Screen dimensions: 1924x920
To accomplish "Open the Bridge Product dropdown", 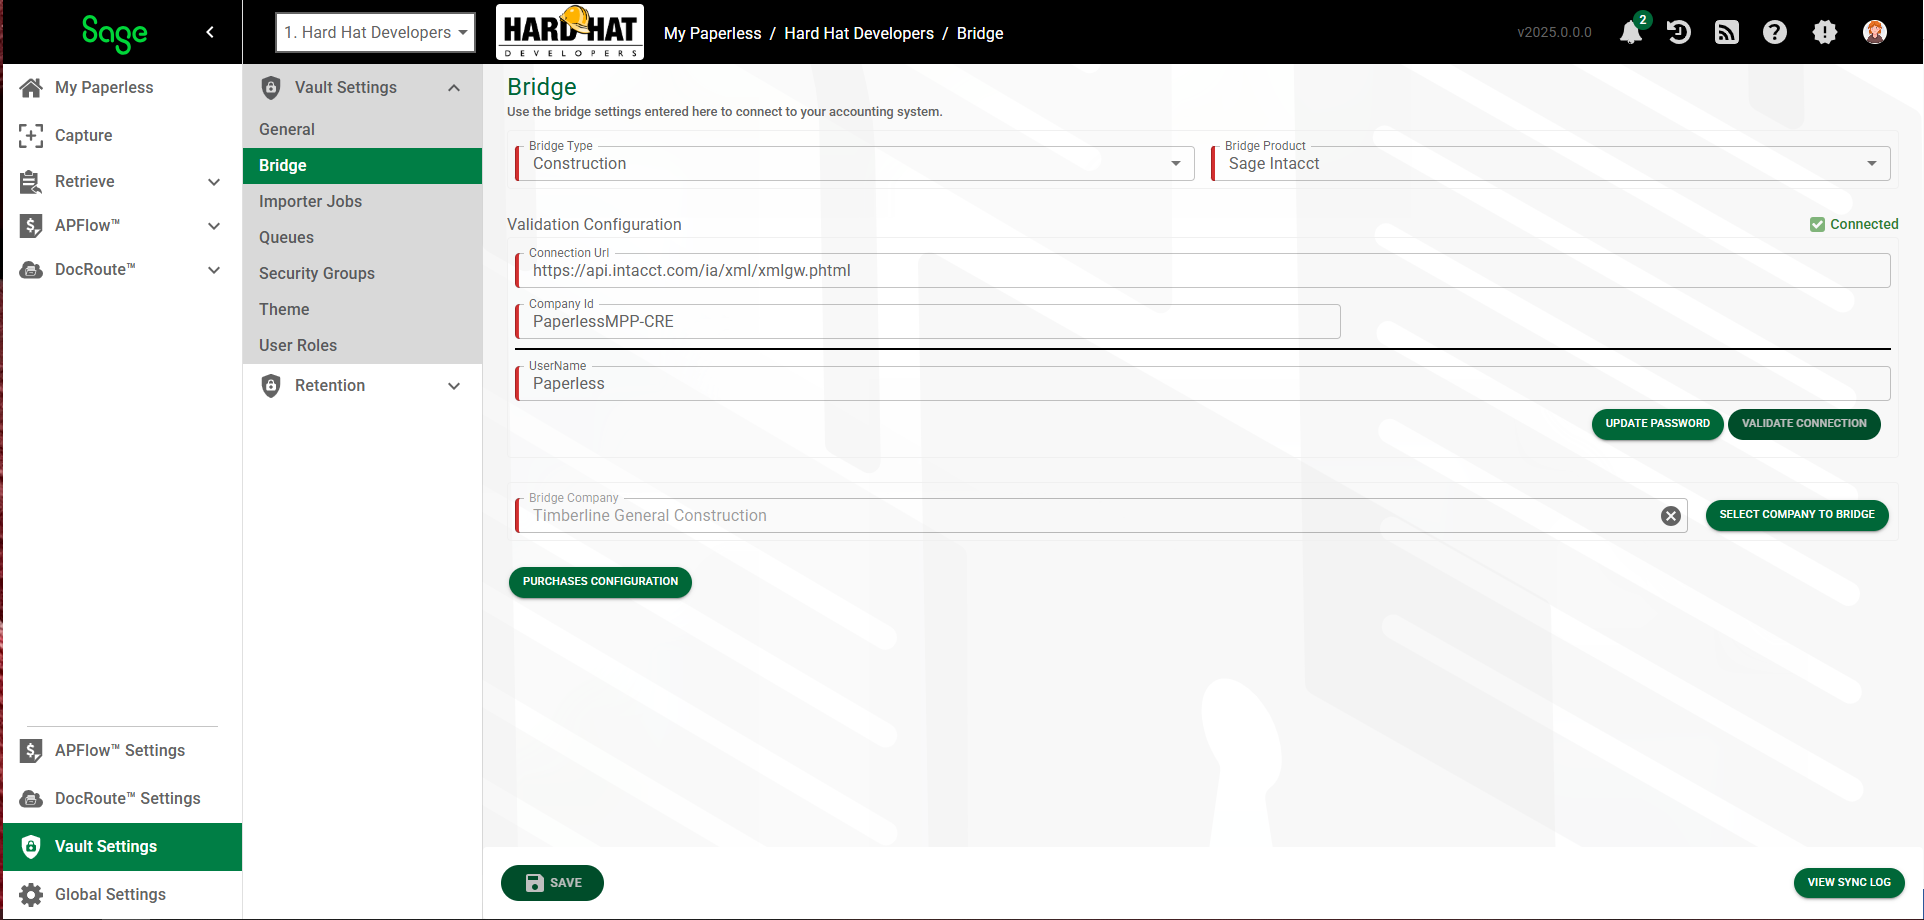I will pyautogui.click(x=1551, y=164).
